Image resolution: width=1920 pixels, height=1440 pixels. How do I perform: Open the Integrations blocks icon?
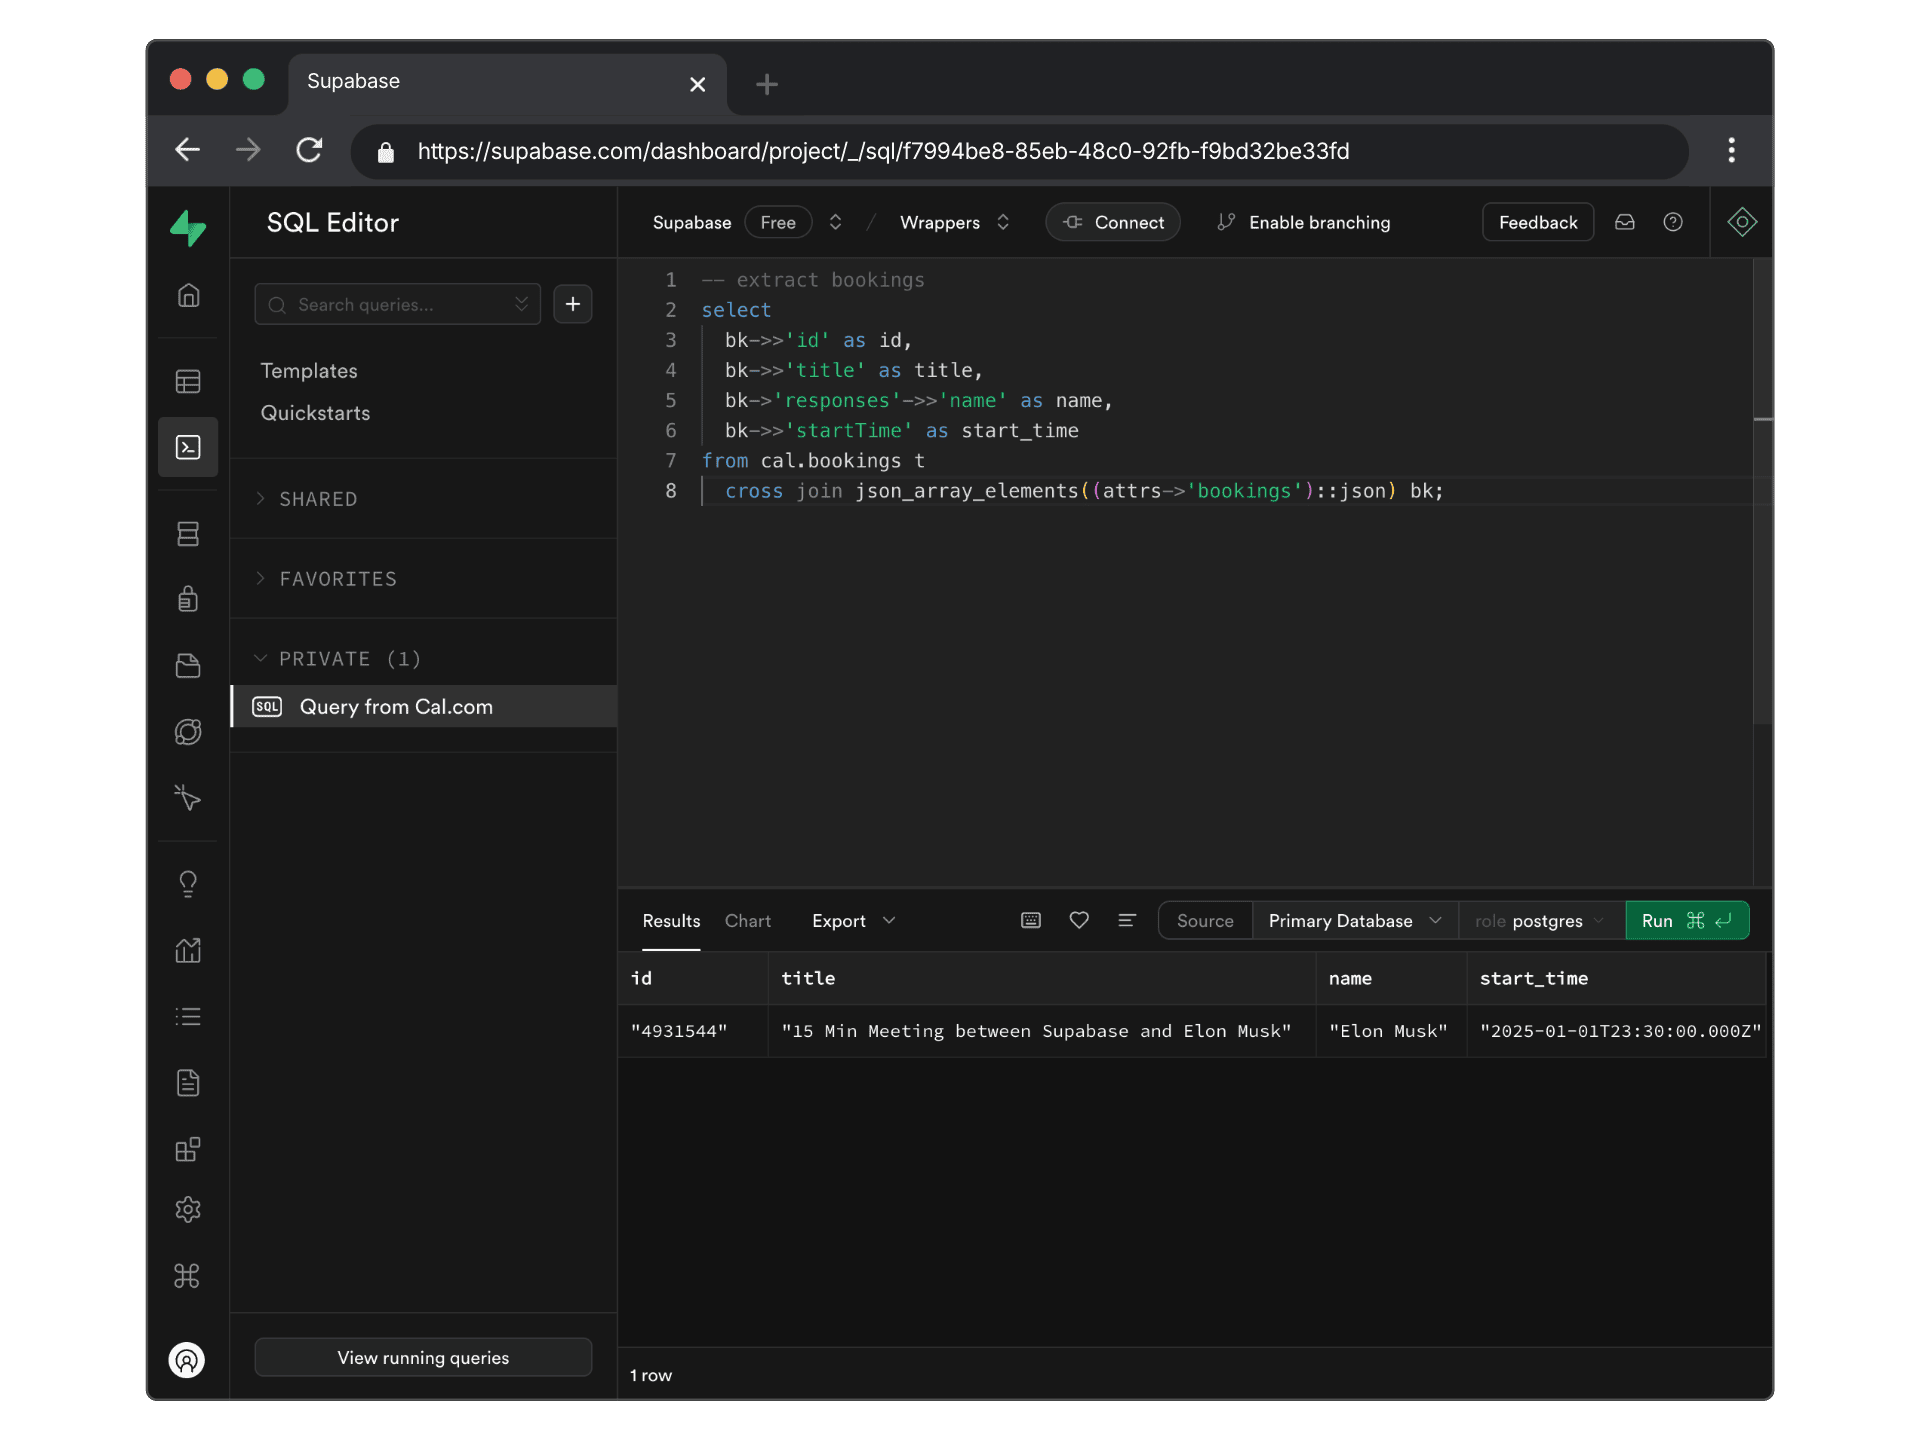pos(188,1149)
